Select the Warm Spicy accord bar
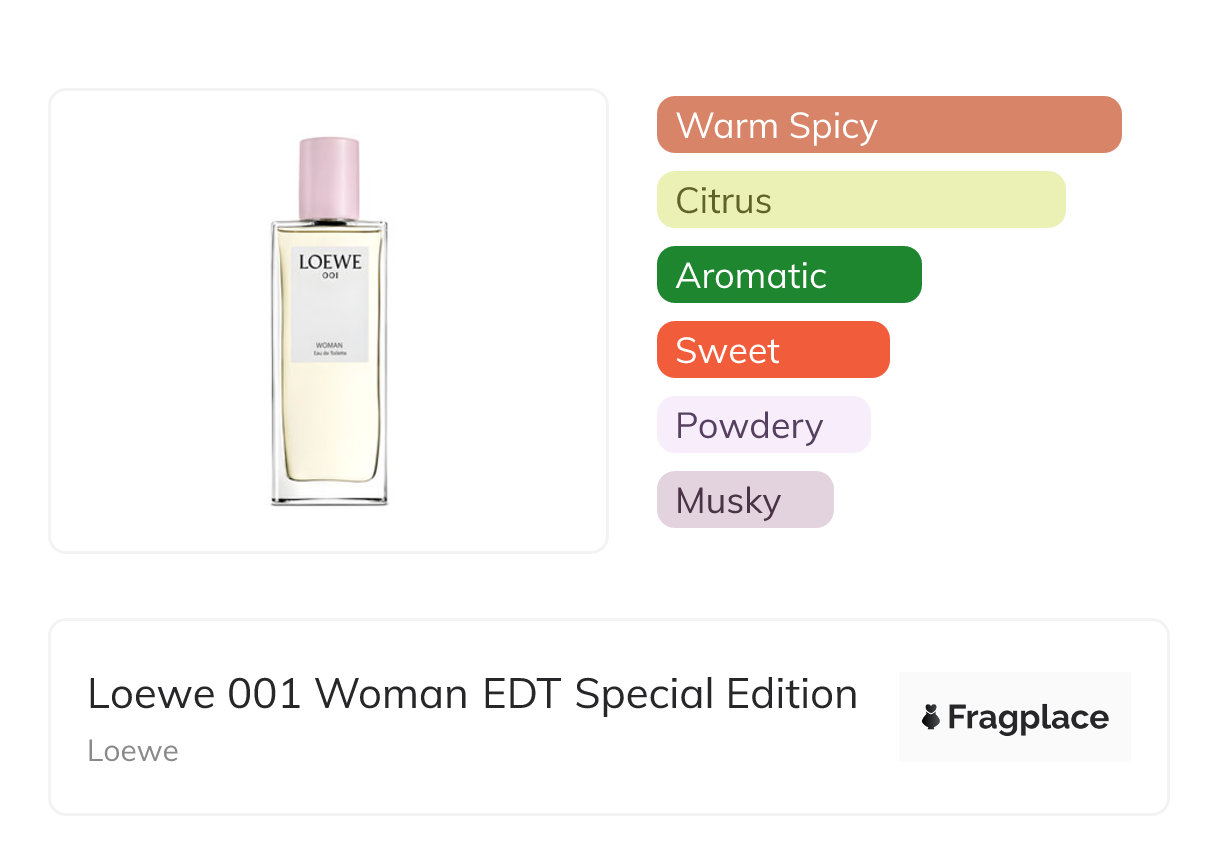Image resolution: width=1218 pixels, height=864 pixels. [x=888, y=125]
